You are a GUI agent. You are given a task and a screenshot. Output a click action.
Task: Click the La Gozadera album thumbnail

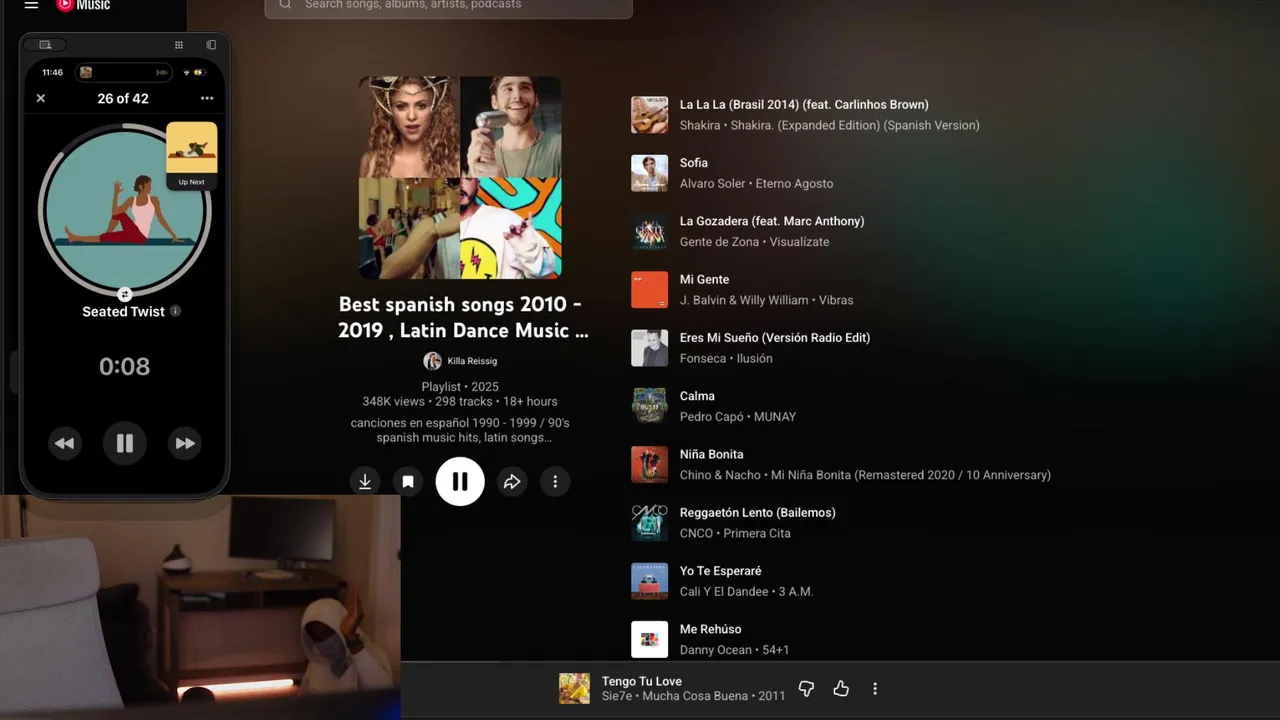click(650, 232)
